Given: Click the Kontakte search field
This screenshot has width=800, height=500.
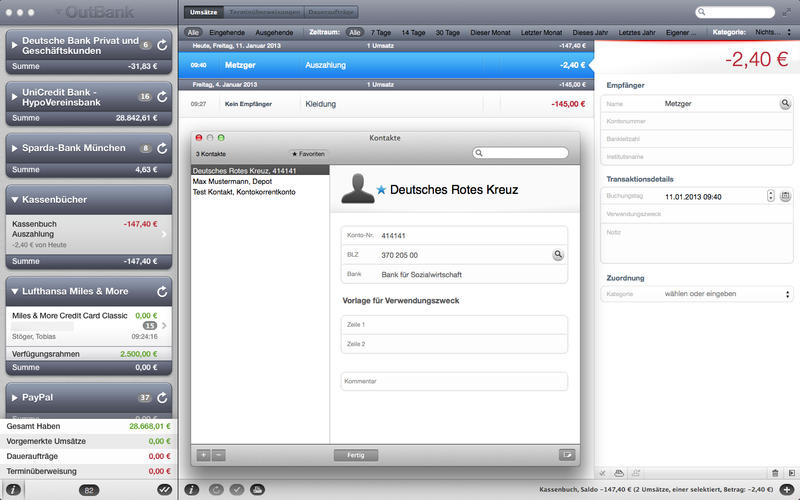Looking at the screenshot, I should tap(520, 153).
